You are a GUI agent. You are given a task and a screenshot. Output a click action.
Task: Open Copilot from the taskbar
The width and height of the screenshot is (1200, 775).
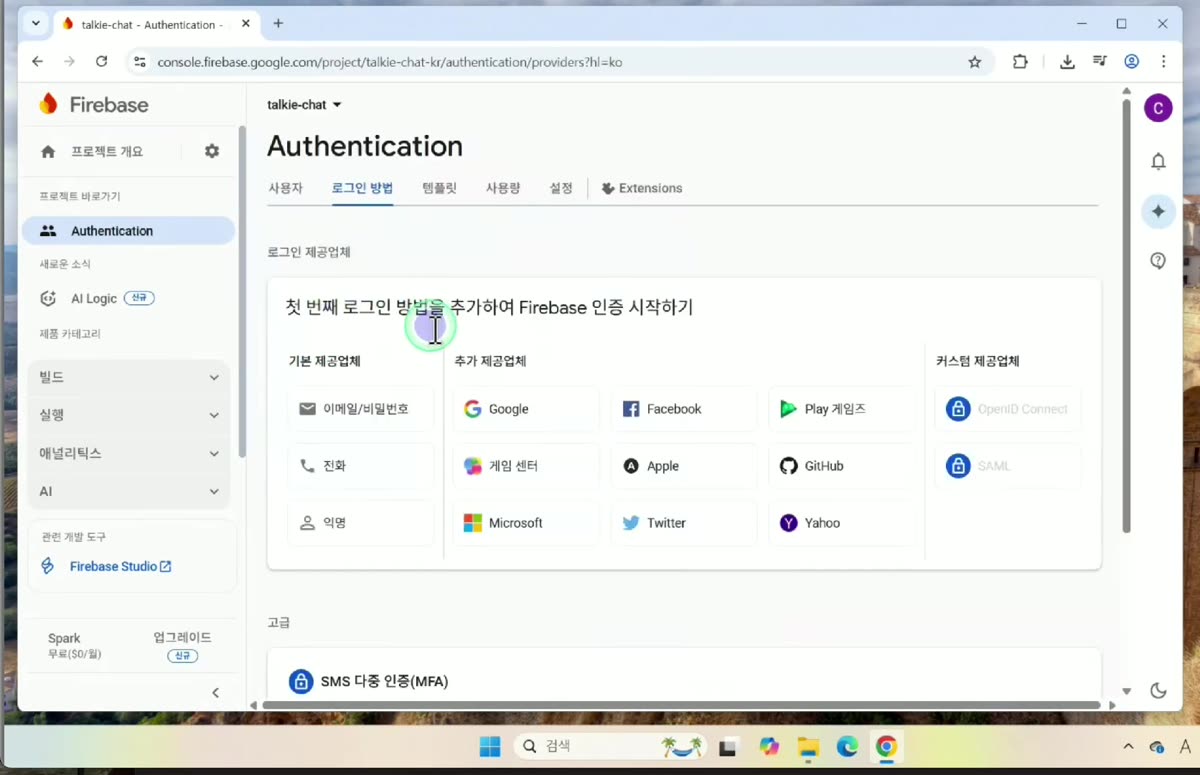pos(769,747)
